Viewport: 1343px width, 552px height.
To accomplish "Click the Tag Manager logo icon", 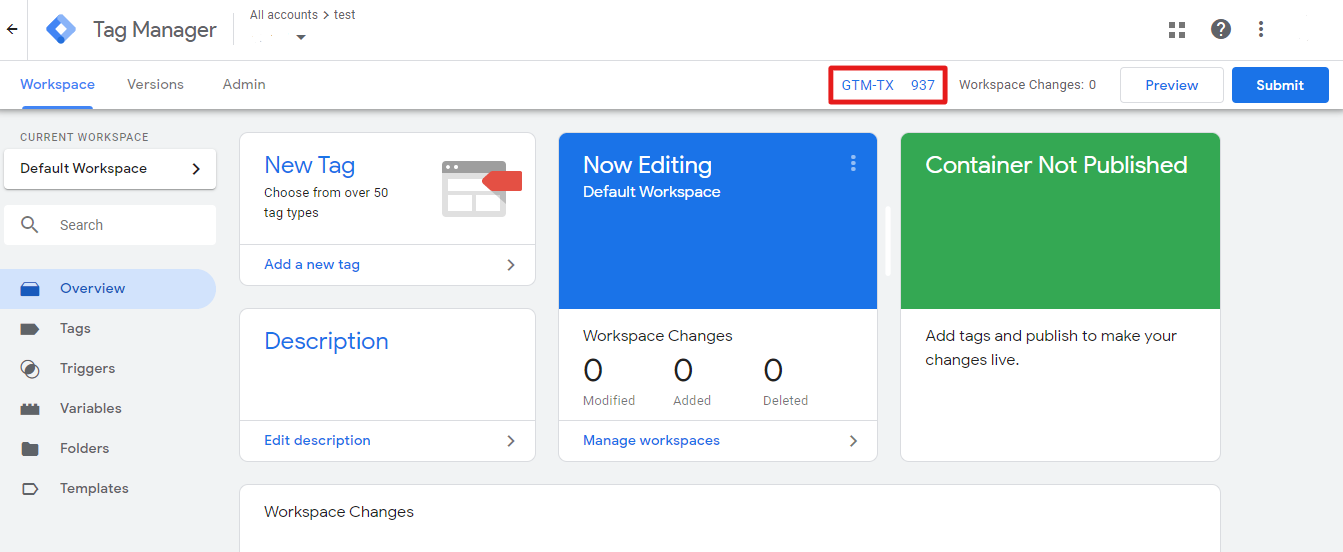I will (x=61, y=29).
